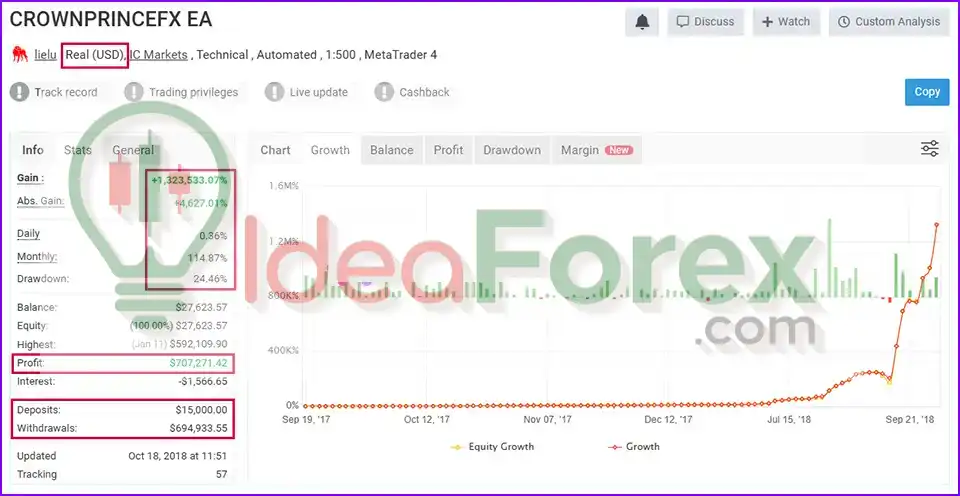Click the Monthly label
This screenshot has width=960, height=496.
pyautogui.click(x=37, y=257)
